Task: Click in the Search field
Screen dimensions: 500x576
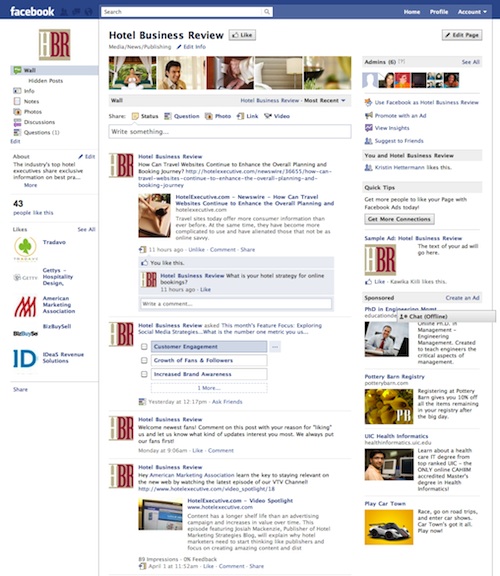Action: click(182, 12)
